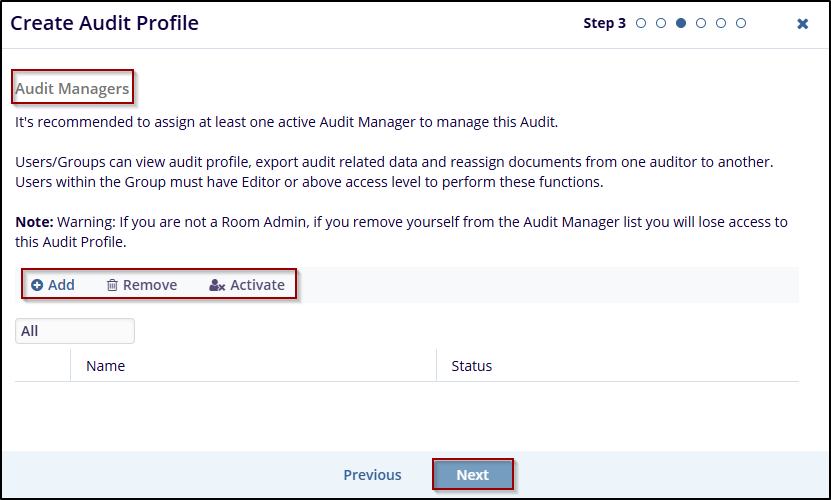
Task: Close the Create Audit Profile dialog
Action: 802,24
